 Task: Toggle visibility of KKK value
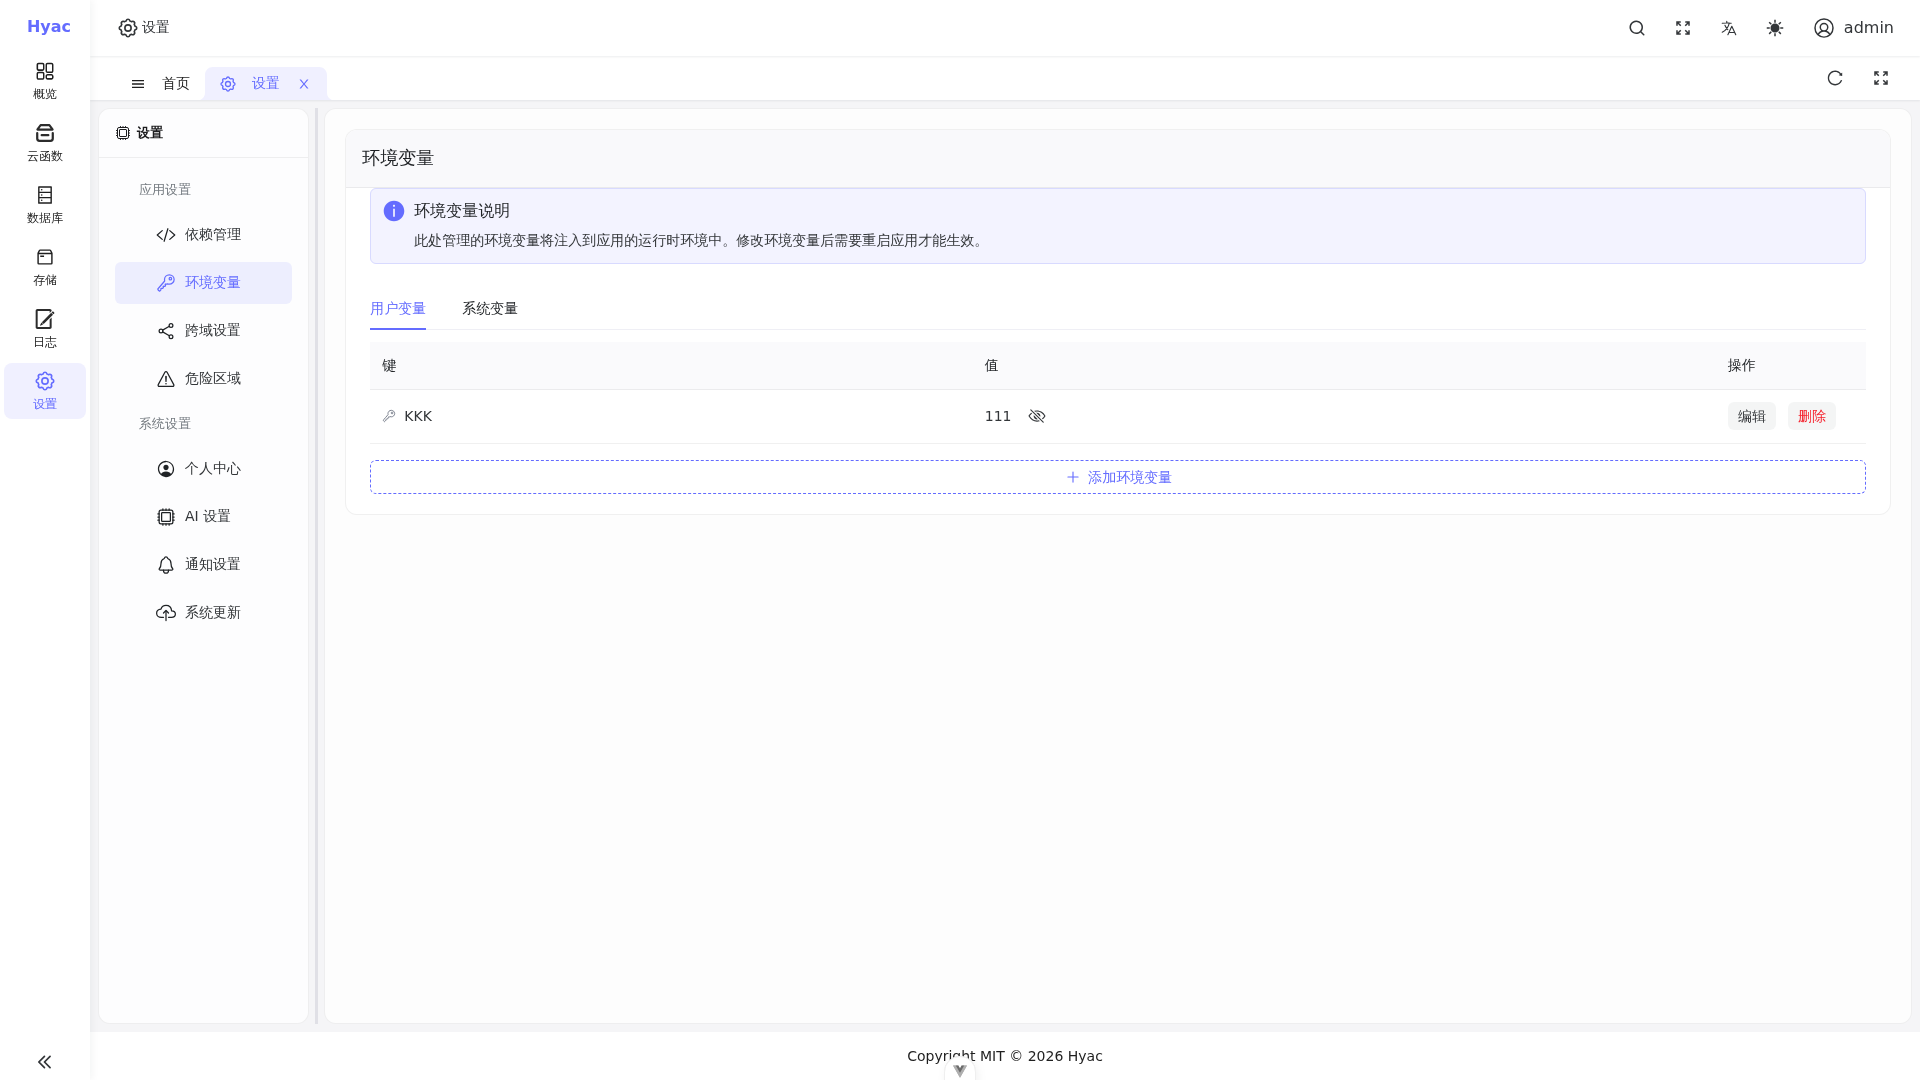point(1037,416)
